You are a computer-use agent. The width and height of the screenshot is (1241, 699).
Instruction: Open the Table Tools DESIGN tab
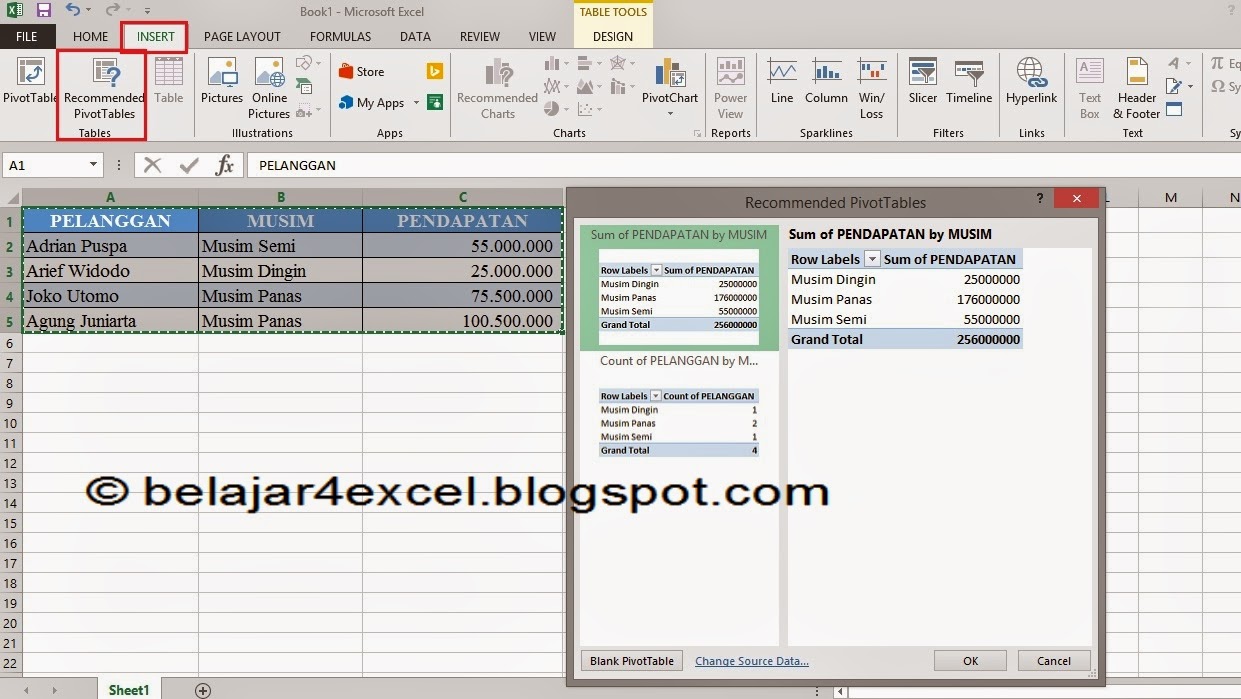[x=613, y=37]
